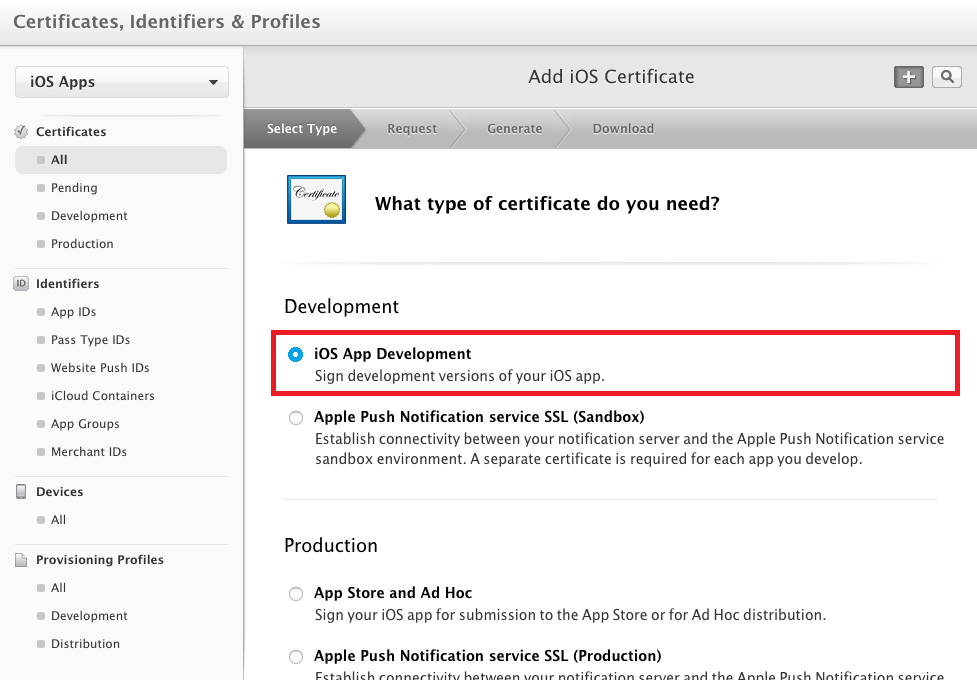Click the Devices section heading
This screenshot has height=680, width=977.
(59, 492)
